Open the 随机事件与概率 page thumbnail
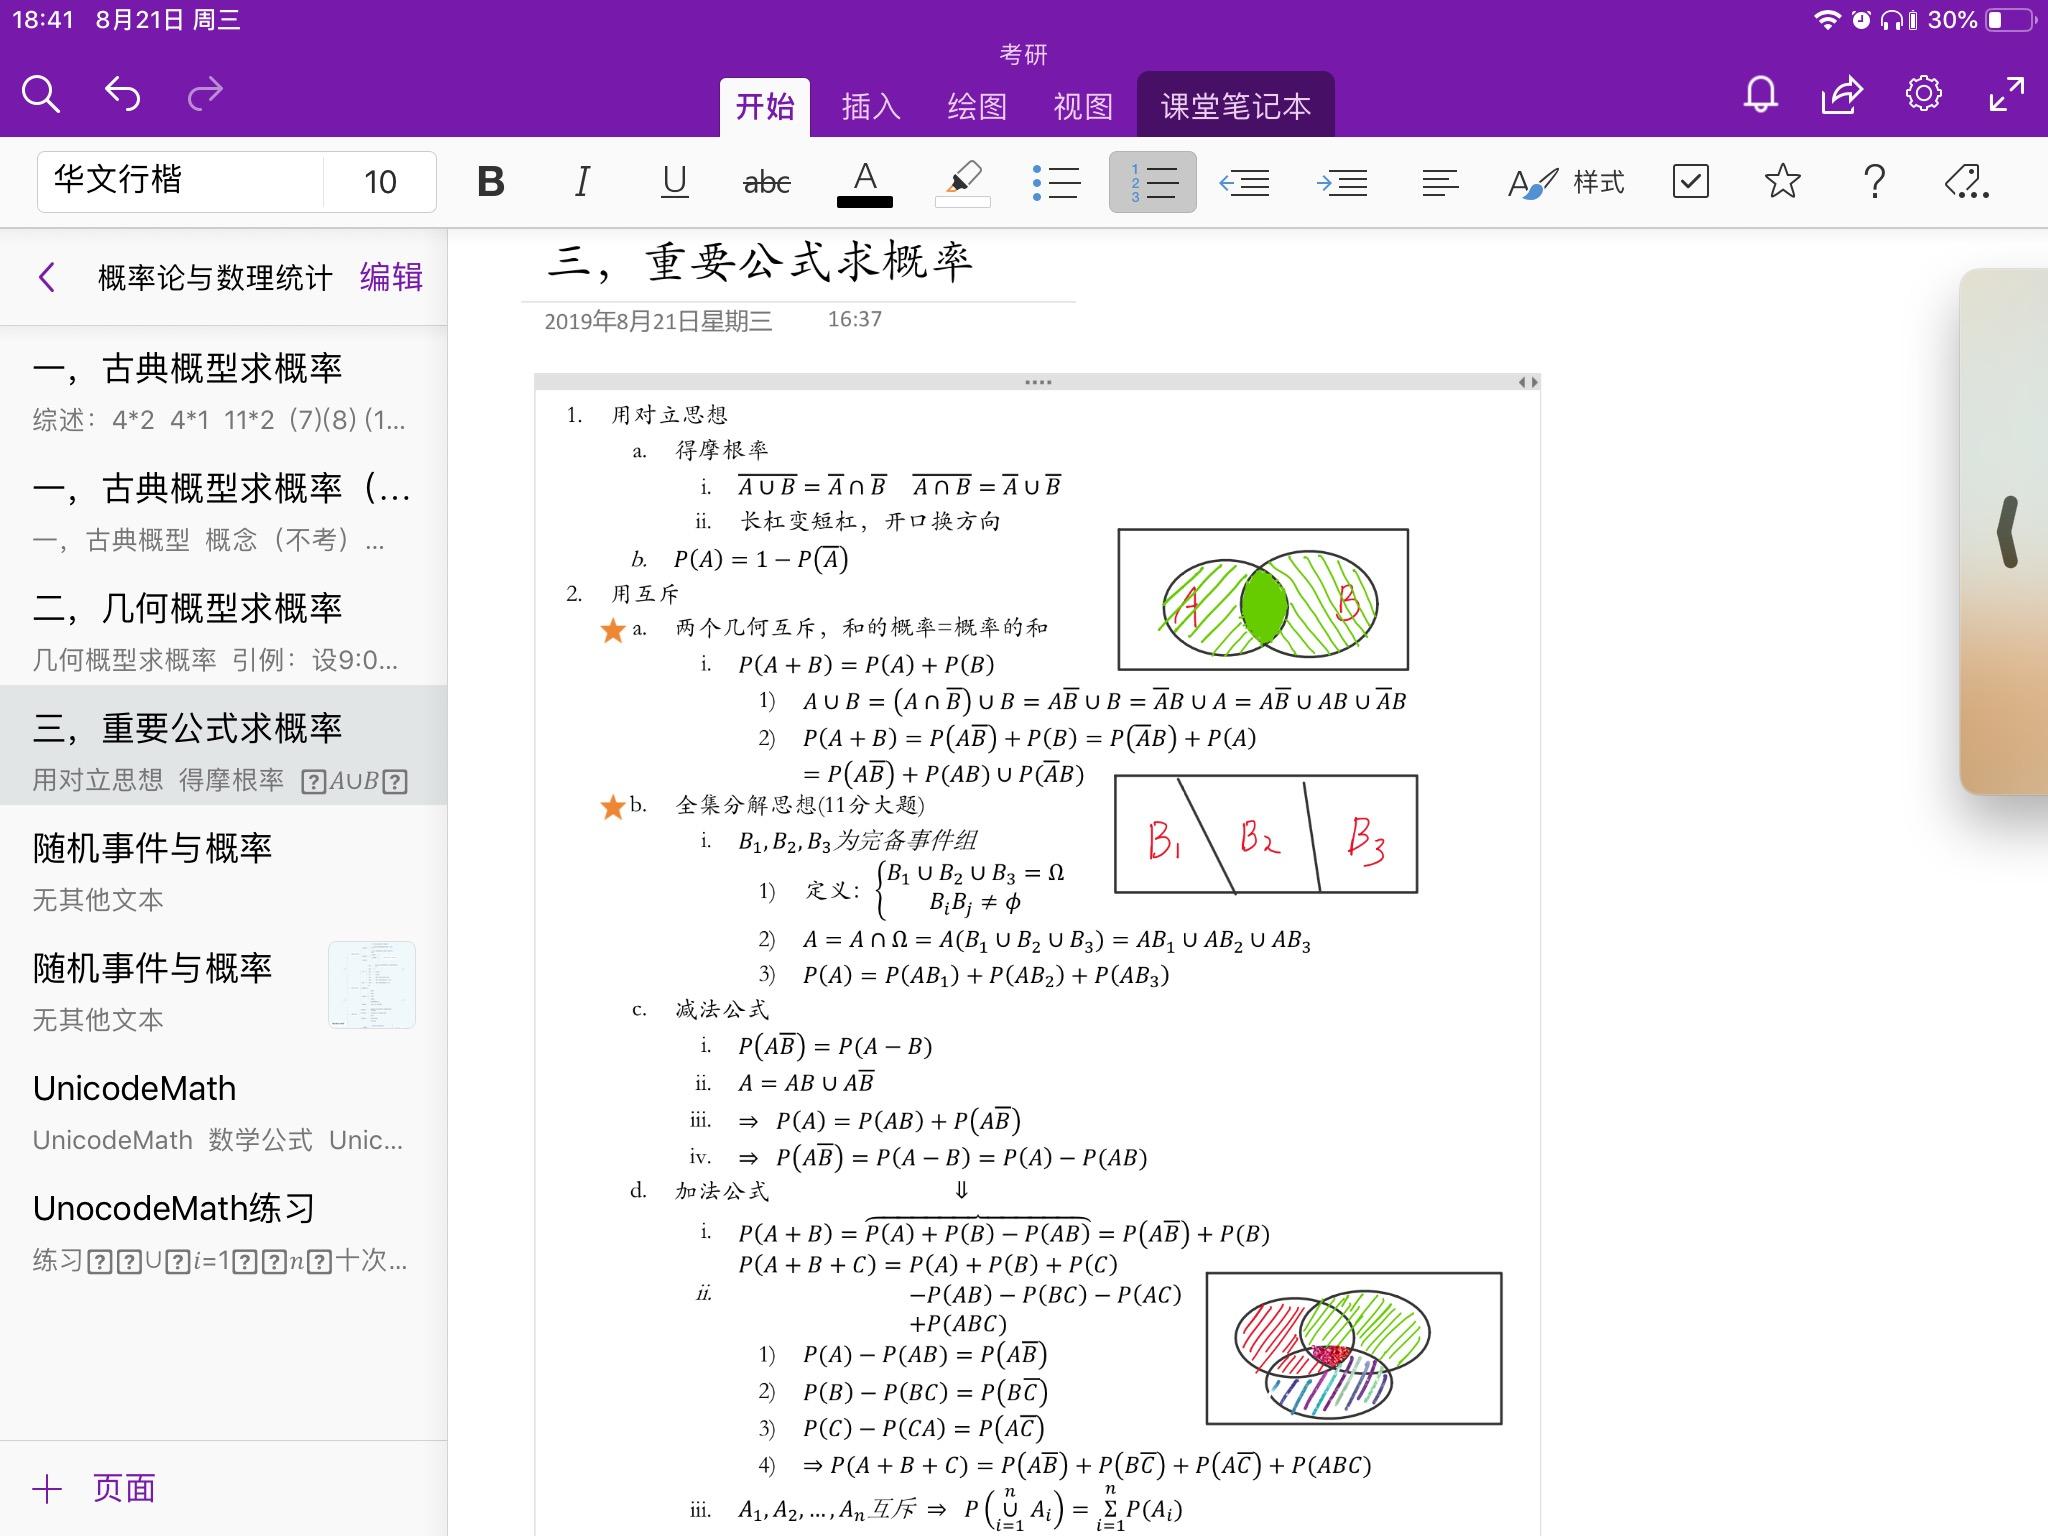 tap(372, 984)
